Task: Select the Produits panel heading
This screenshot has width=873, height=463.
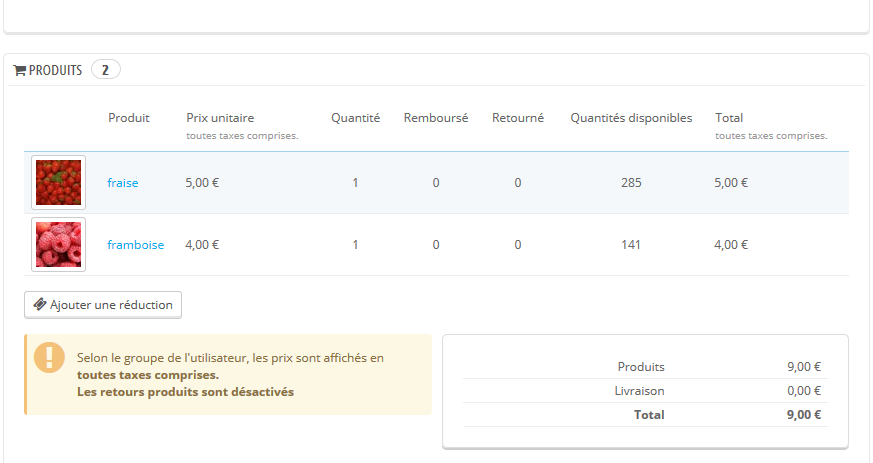Action: (55, 70)
